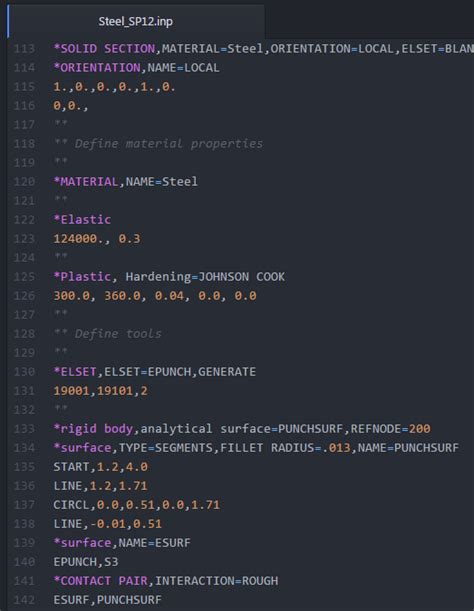Click the 360.0 plastic parameter
474x611 pixels.
[122, 296]
